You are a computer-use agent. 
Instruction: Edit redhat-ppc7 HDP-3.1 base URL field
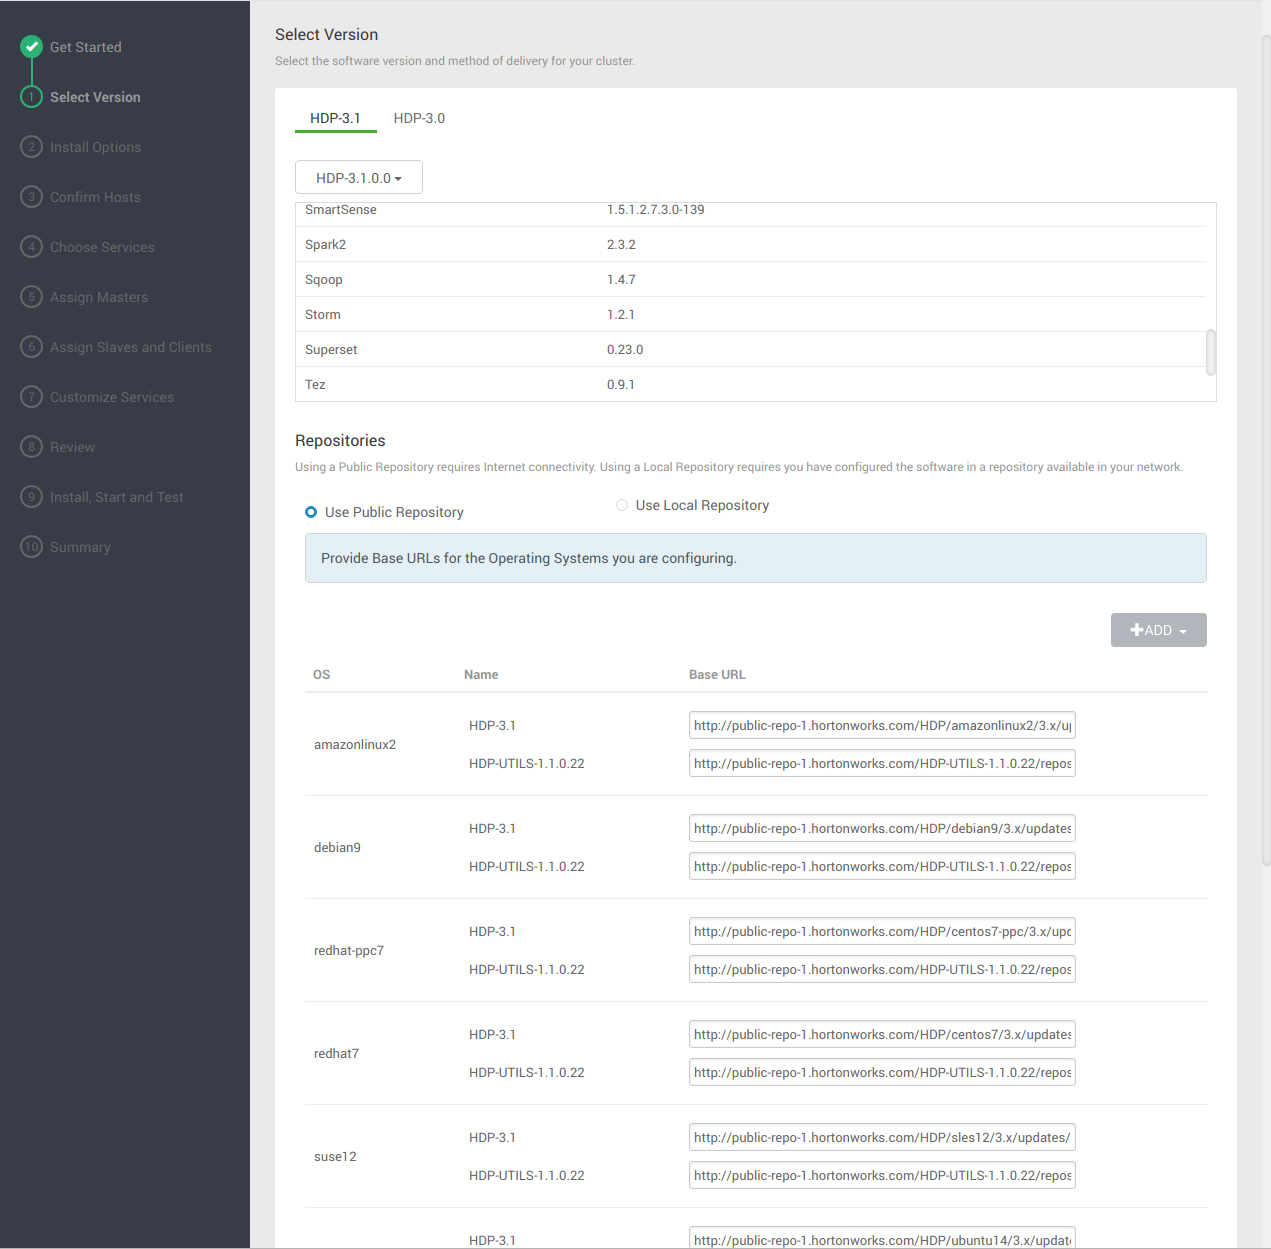click(x=882, y=931)
